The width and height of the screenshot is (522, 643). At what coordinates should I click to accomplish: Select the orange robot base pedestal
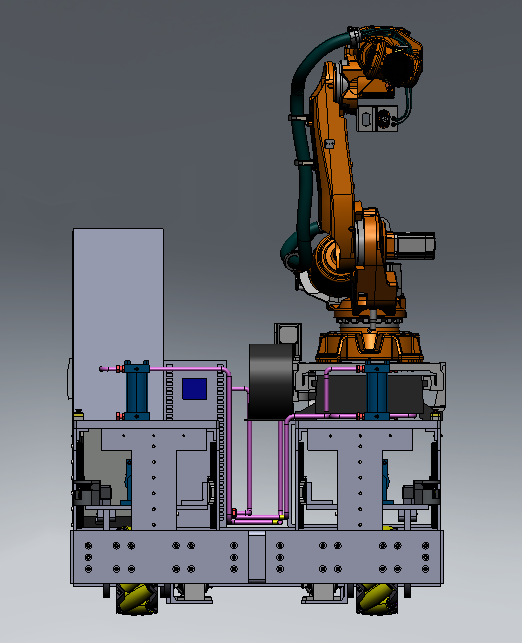click(369, 346)
